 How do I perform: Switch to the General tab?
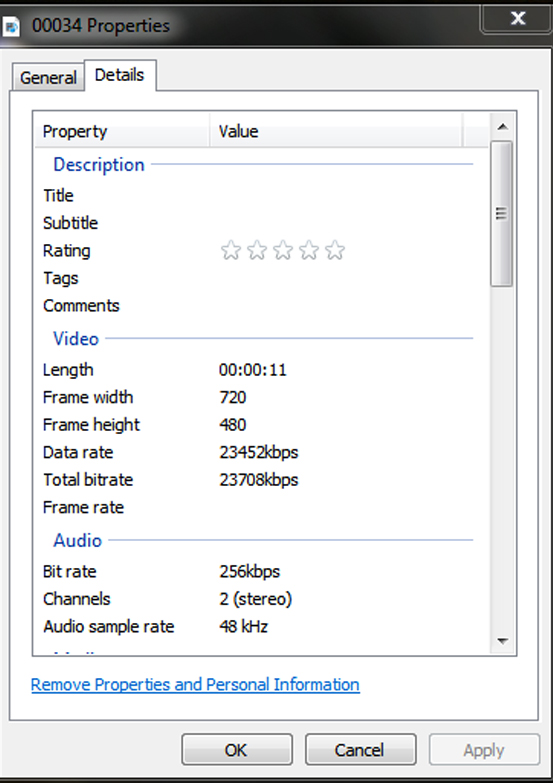48,77
